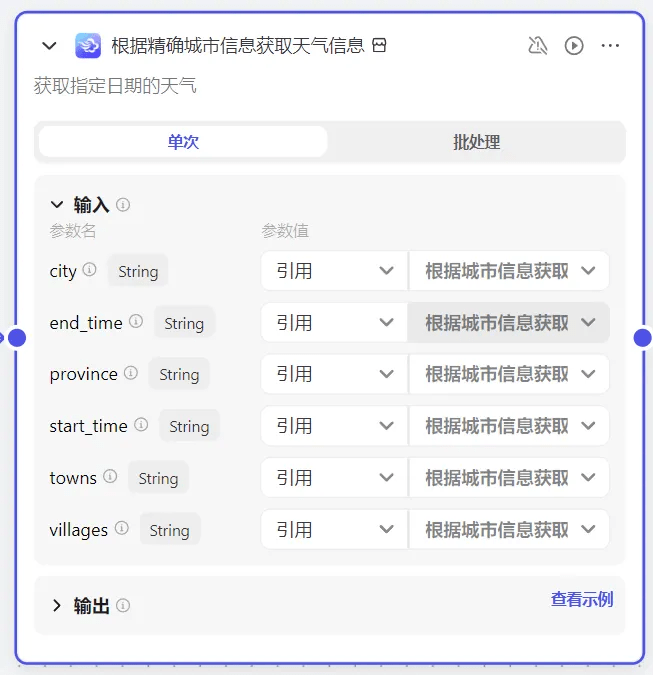Click the info icon beside end_time
This screenshot has height=675, width=653.
click(x=136, y=321)
